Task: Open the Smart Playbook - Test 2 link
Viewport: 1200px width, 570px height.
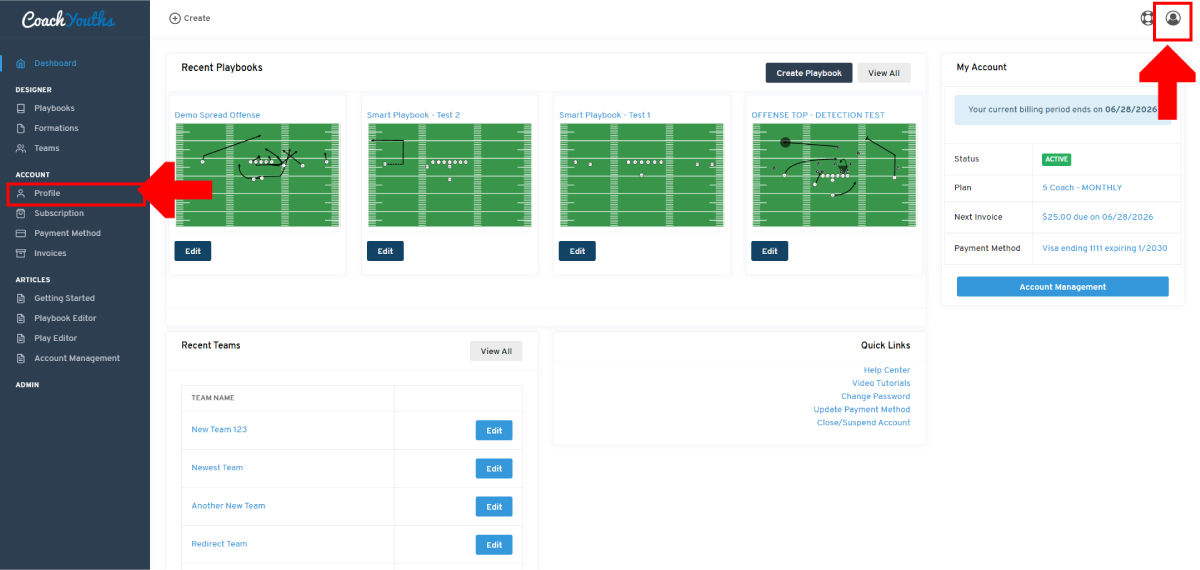Action: (413, 115)
